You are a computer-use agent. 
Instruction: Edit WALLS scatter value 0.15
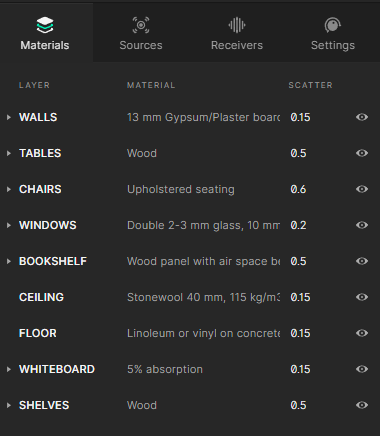coord(300,117)
